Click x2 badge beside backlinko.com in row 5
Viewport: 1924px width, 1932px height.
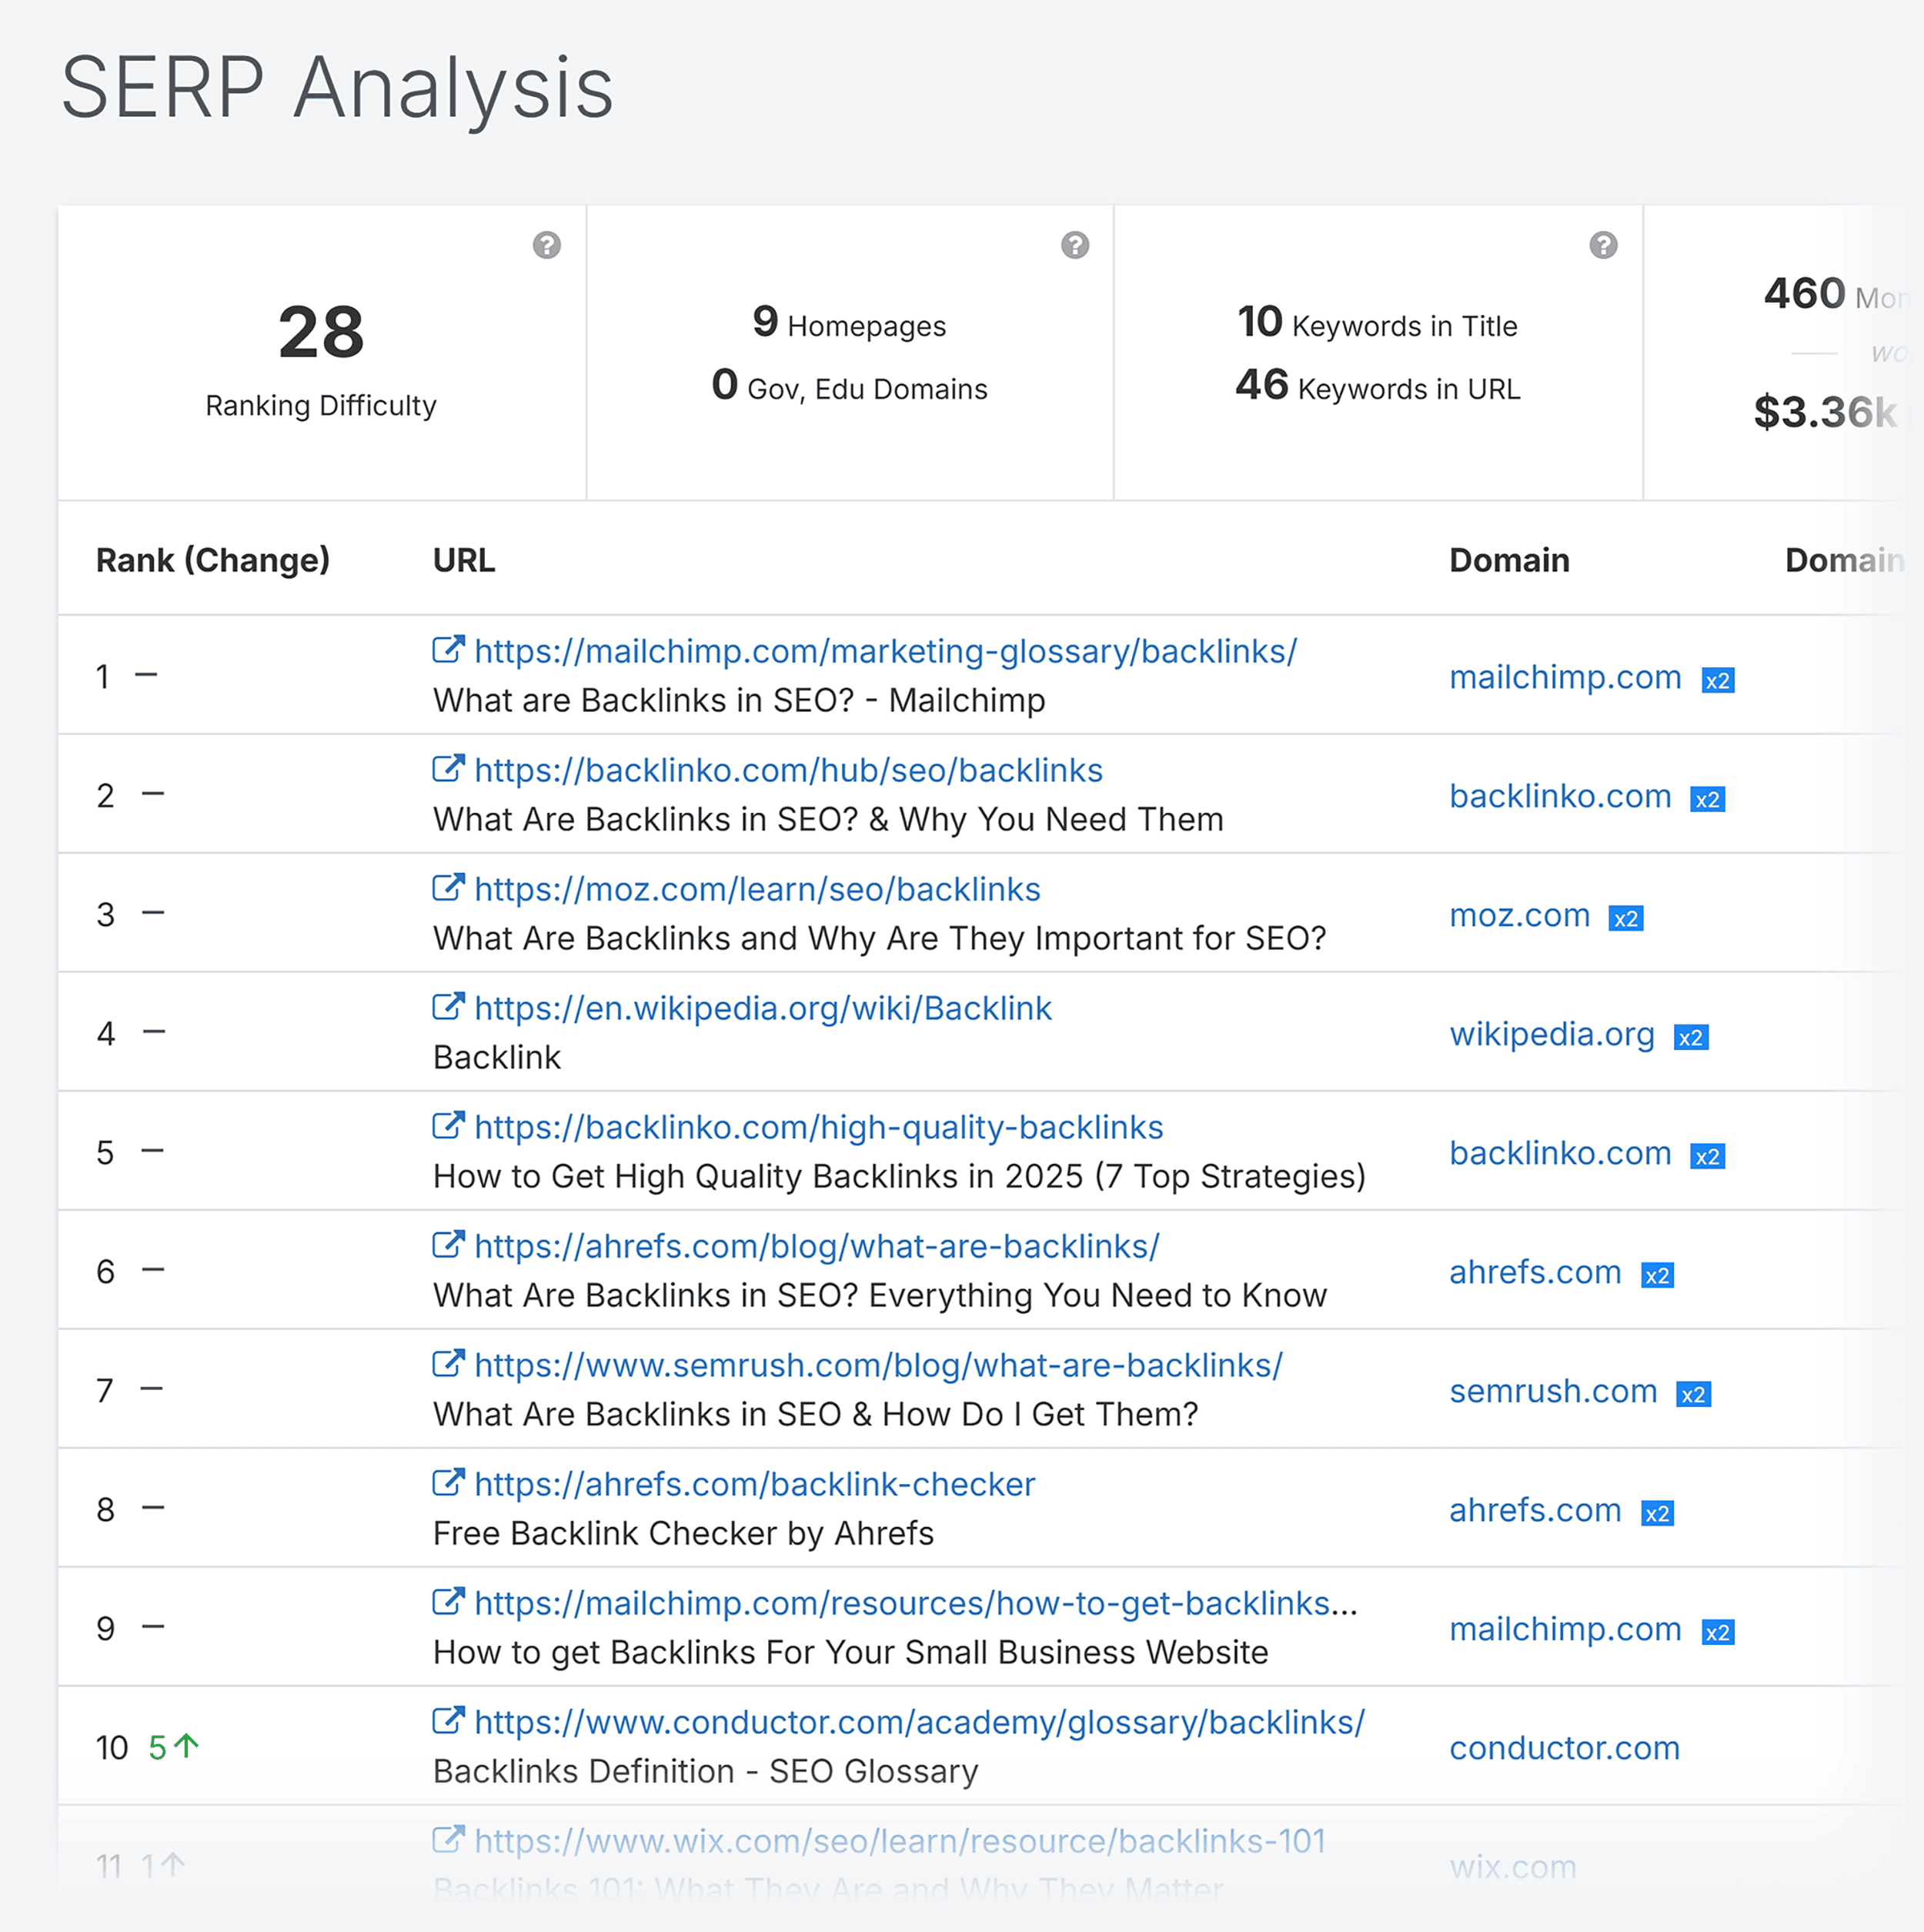[x=1707, y=1157]
